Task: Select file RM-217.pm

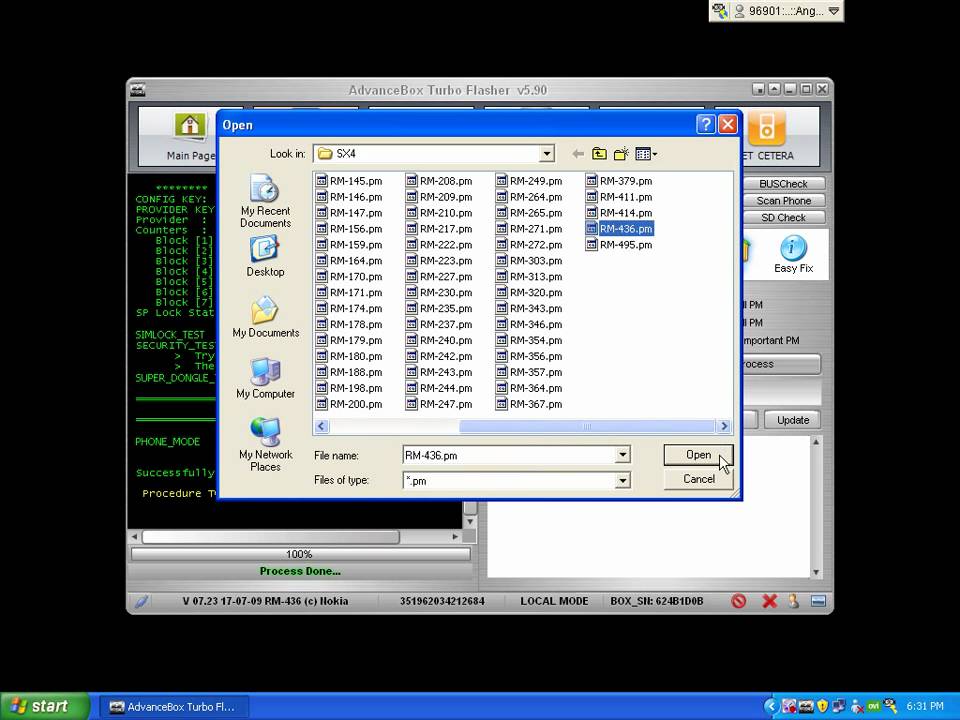Action: (439, 229)
